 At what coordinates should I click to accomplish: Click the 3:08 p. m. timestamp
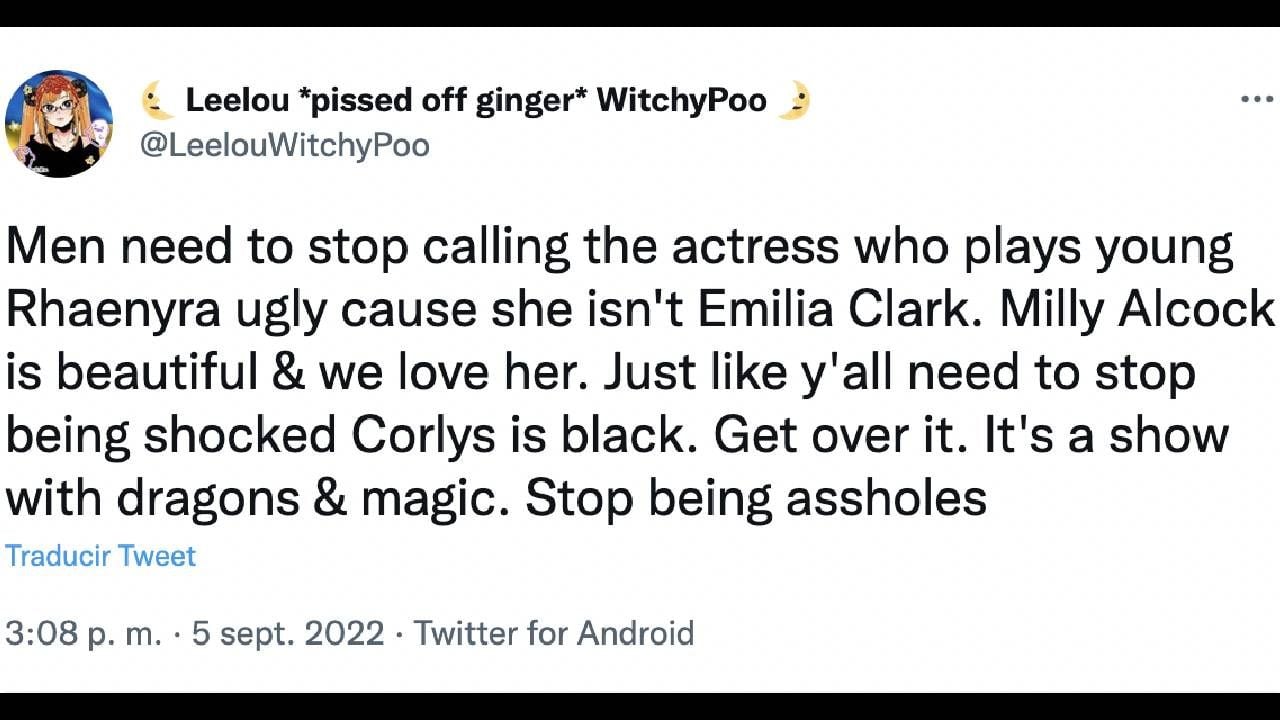(83, 633)
